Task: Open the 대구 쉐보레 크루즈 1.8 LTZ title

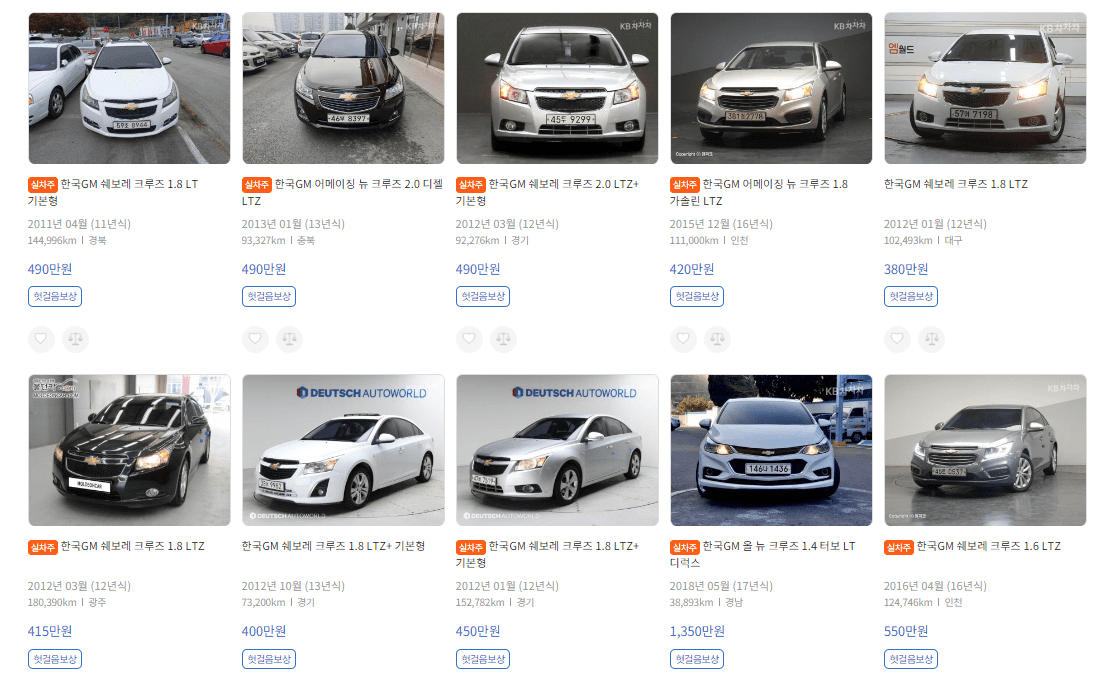Action: pos(956,184)
